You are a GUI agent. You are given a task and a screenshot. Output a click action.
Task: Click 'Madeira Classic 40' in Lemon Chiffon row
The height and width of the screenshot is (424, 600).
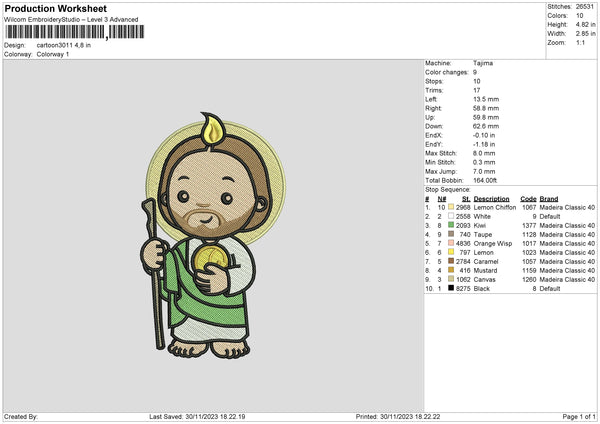[567, 207]
